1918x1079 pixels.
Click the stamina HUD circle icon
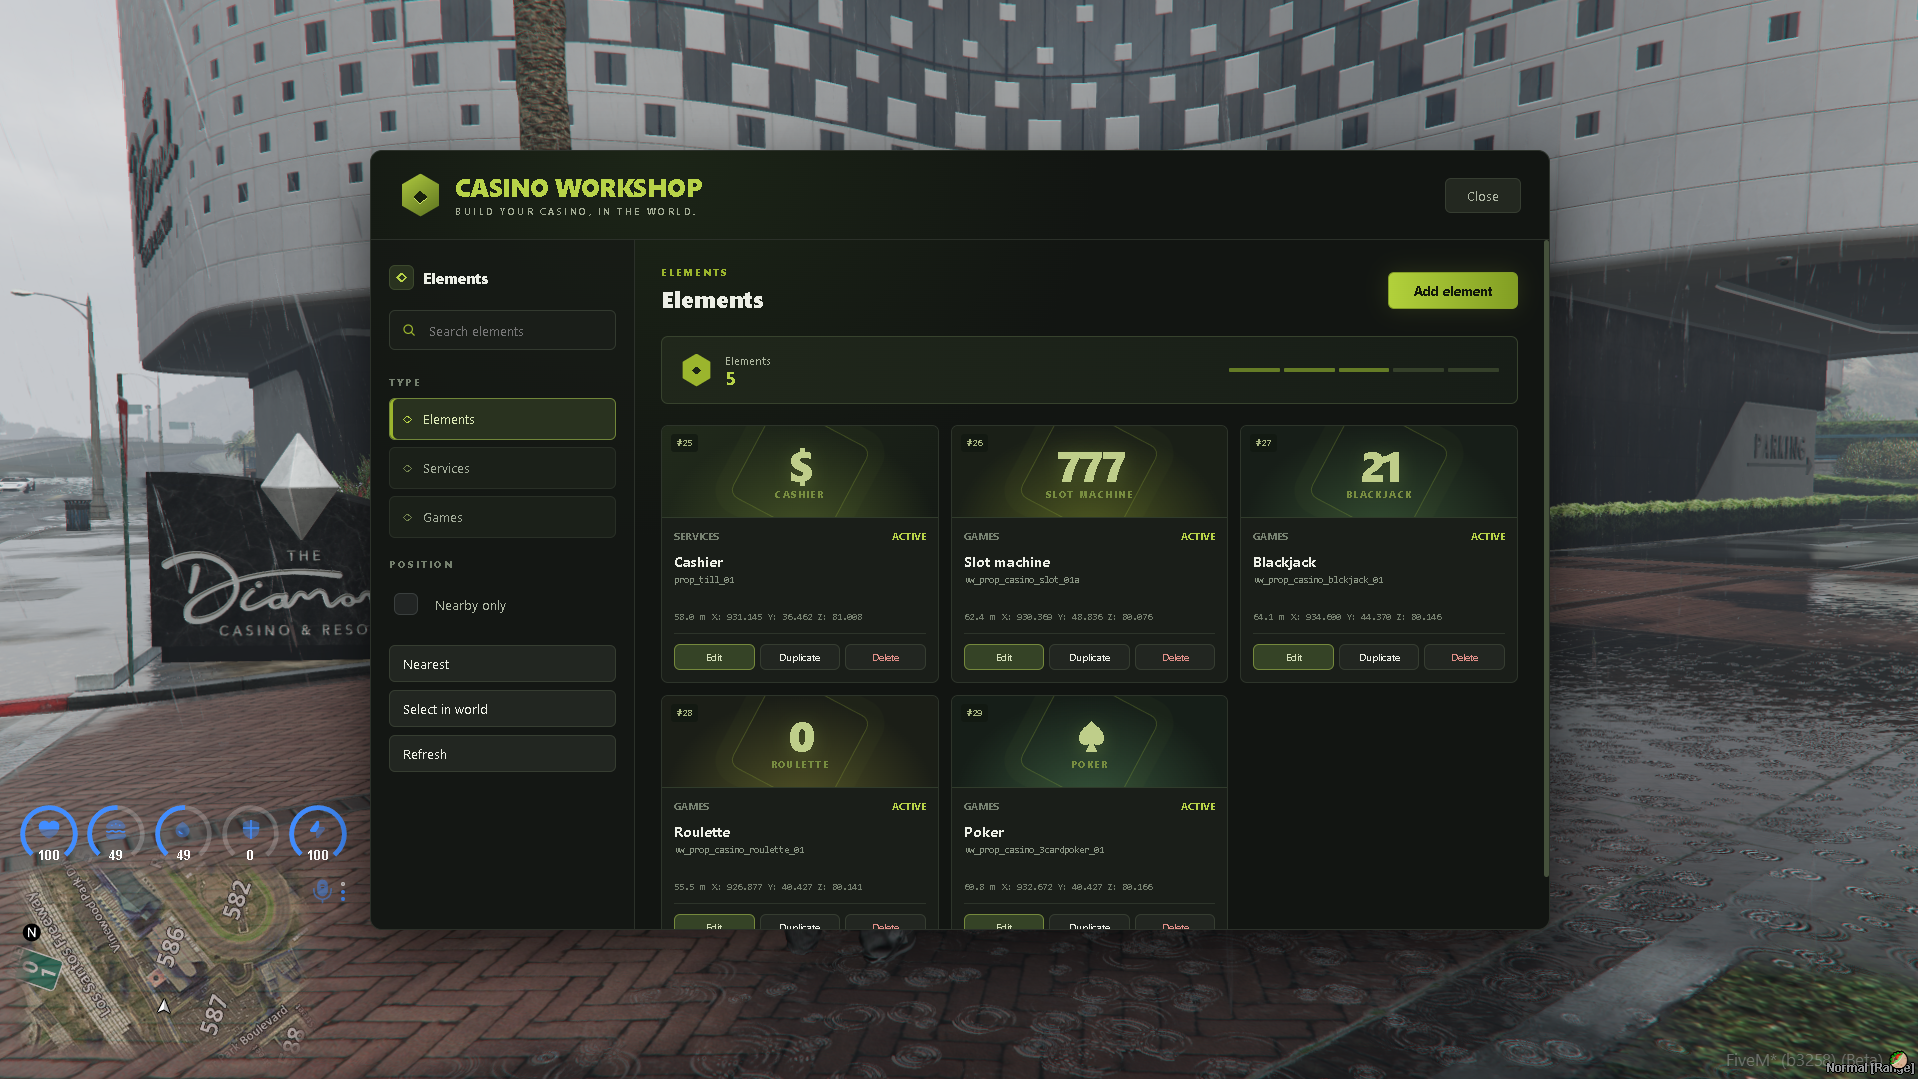tap(318, 832)
